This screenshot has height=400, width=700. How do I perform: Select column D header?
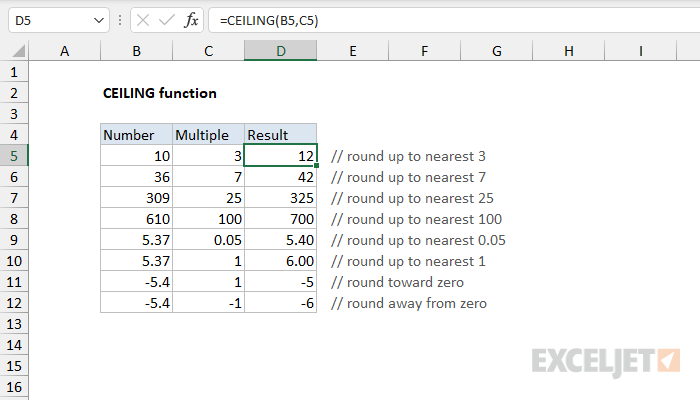point(280,51)
